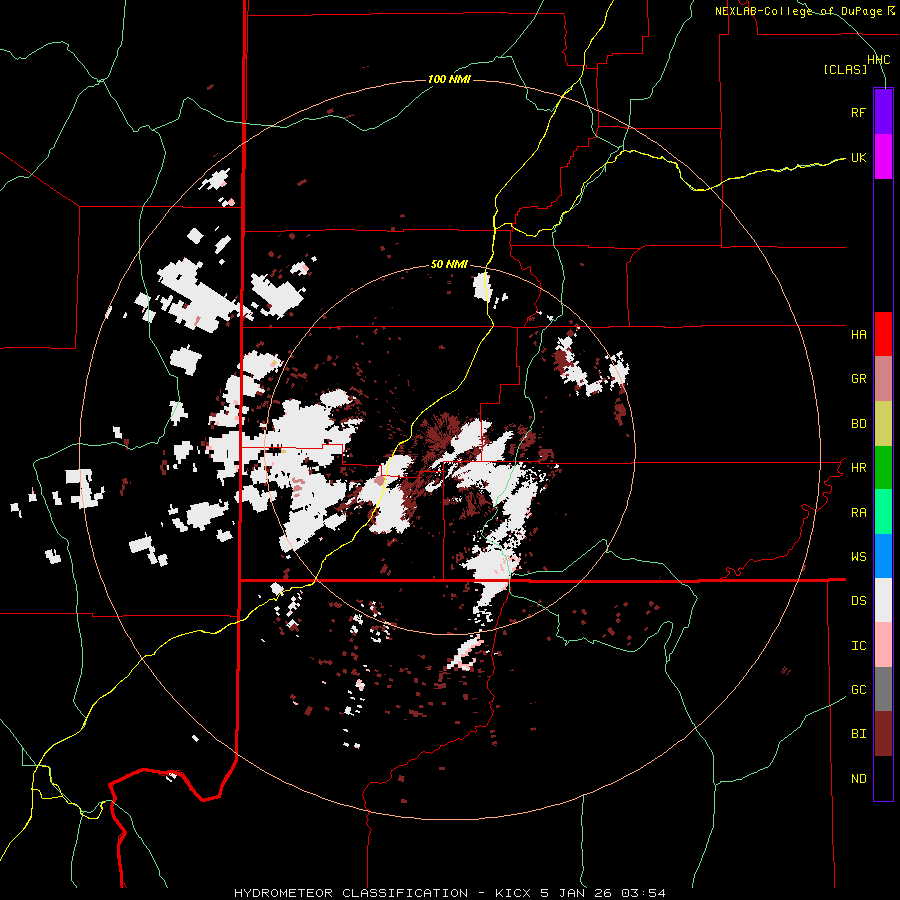Click the mint green RA legend swatch
900x900 pixels.
pyautogui.click(x=883, y=512)
